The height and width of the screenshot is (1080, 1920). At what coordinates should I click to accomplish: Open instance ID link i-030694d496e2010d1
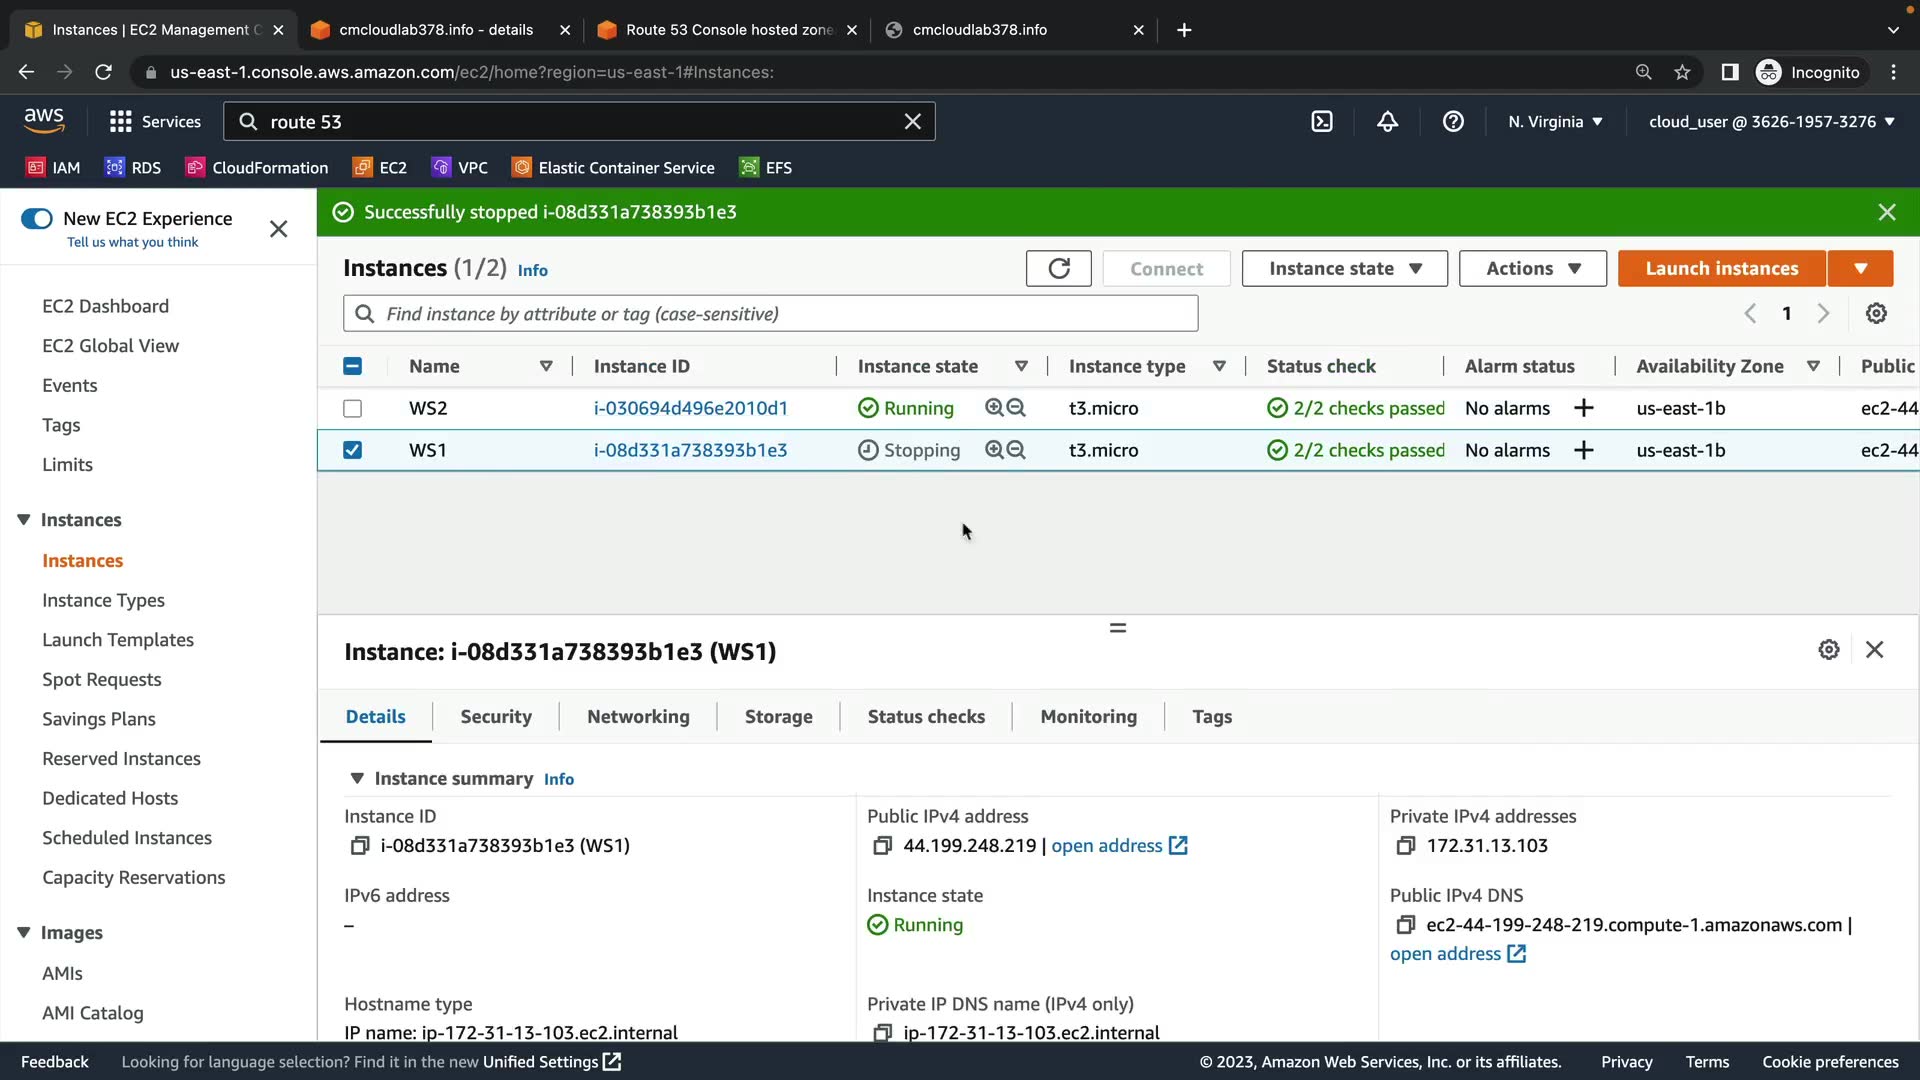click(x=690, y=408)
